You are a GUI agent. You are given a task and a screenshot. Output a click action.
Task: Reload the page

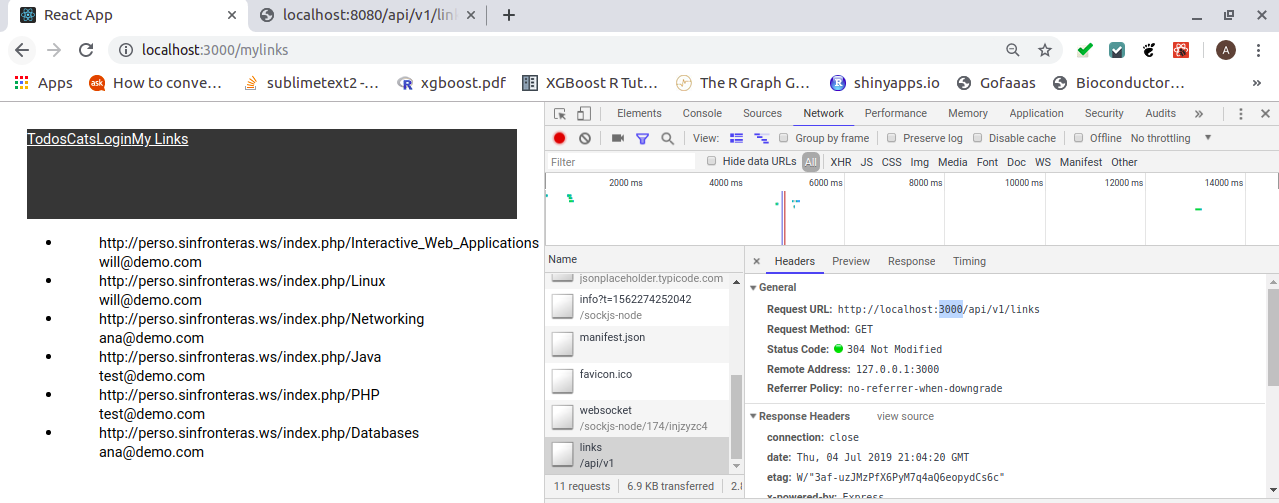pos(86,50)
